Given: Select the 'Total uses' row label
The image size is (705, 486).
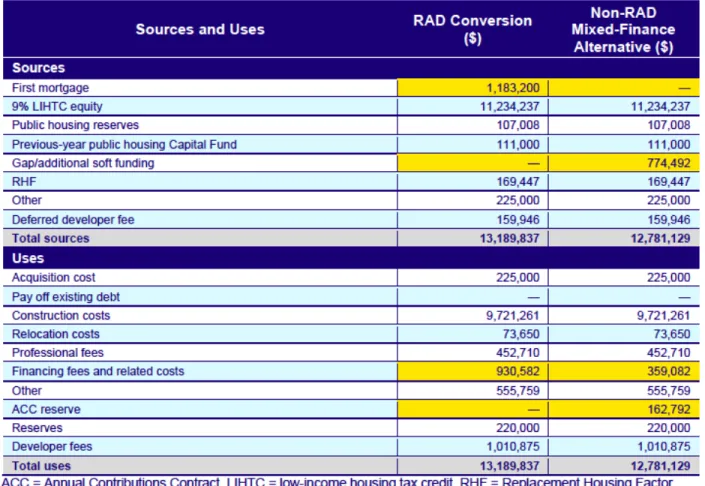Looking at the screenshot, I should pos(41,466).
